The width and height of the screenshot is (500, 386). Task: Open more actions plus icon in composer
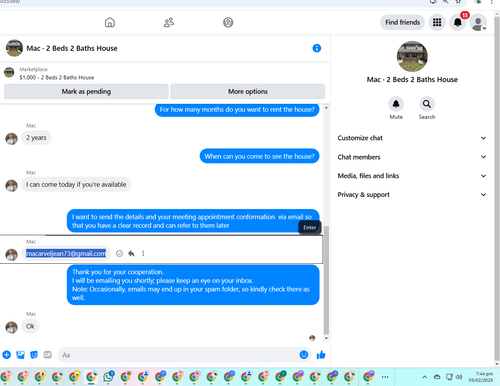click(6, 355)
